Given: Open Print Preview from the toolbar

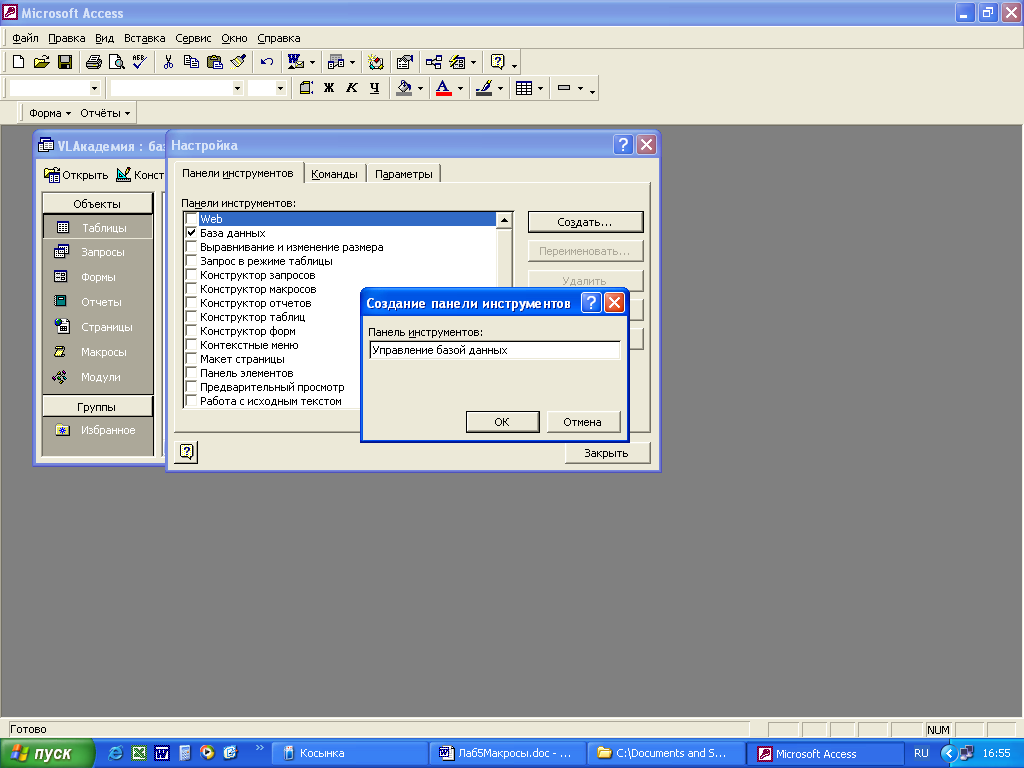Looking at the screenshot, I should (x=117, y=62).
